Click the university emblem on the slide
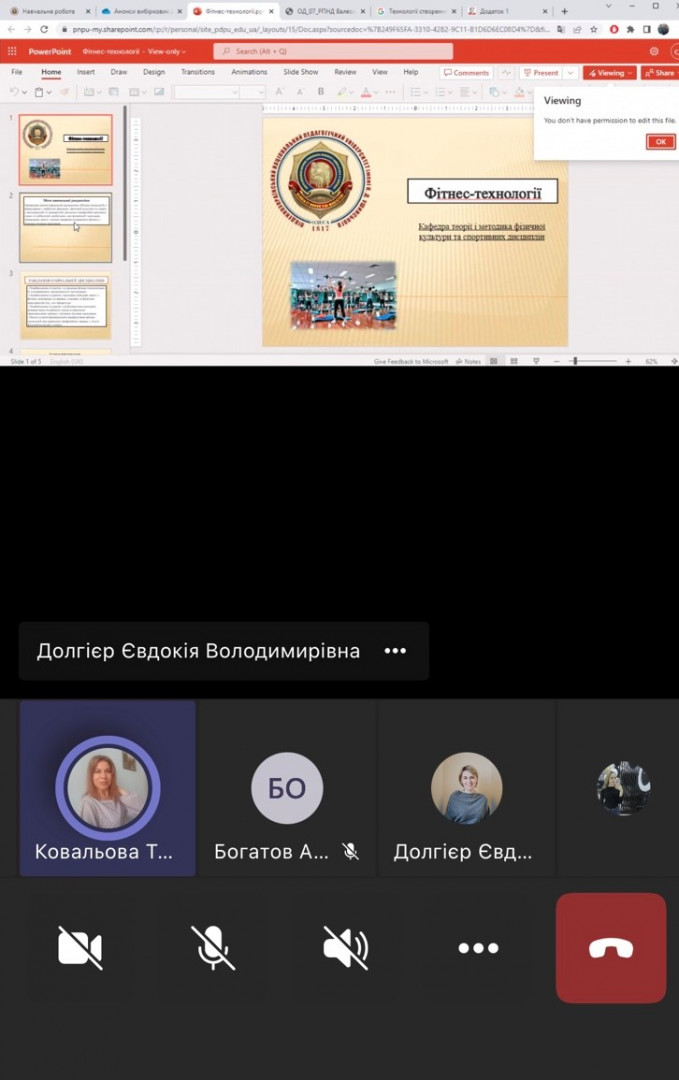The height and width of the screenshot is (1080, 679). [320, 180]
